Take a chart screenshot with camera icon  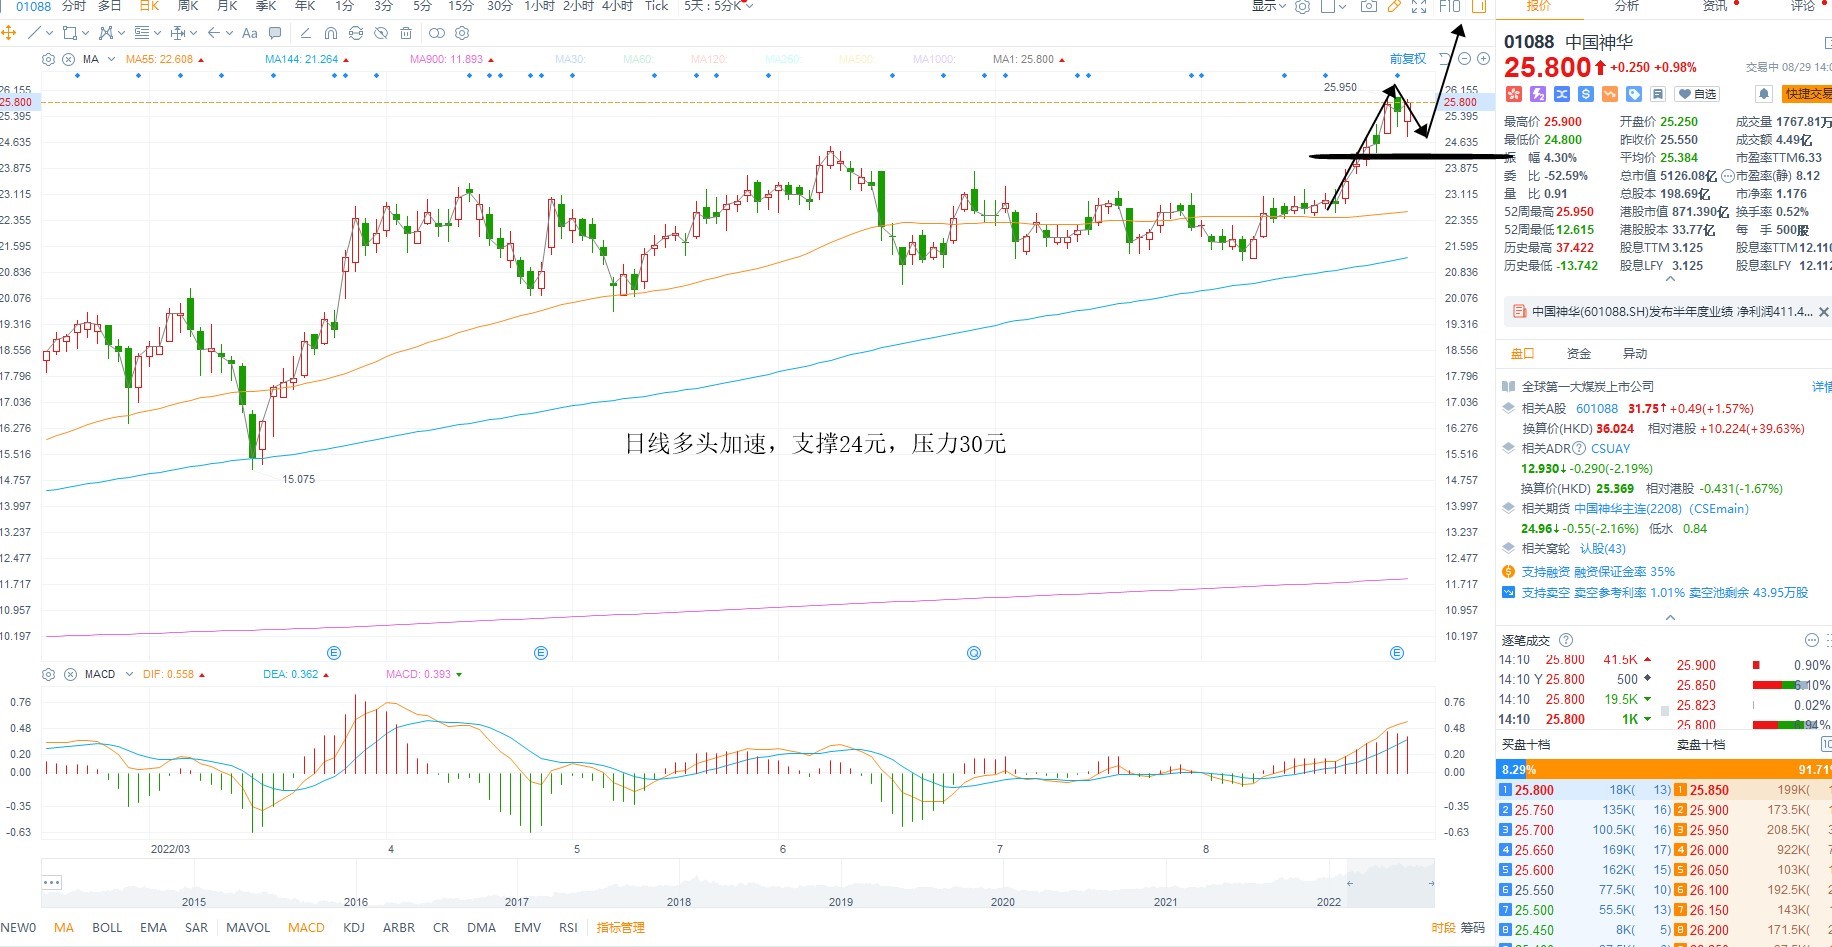pos(1369,6)
